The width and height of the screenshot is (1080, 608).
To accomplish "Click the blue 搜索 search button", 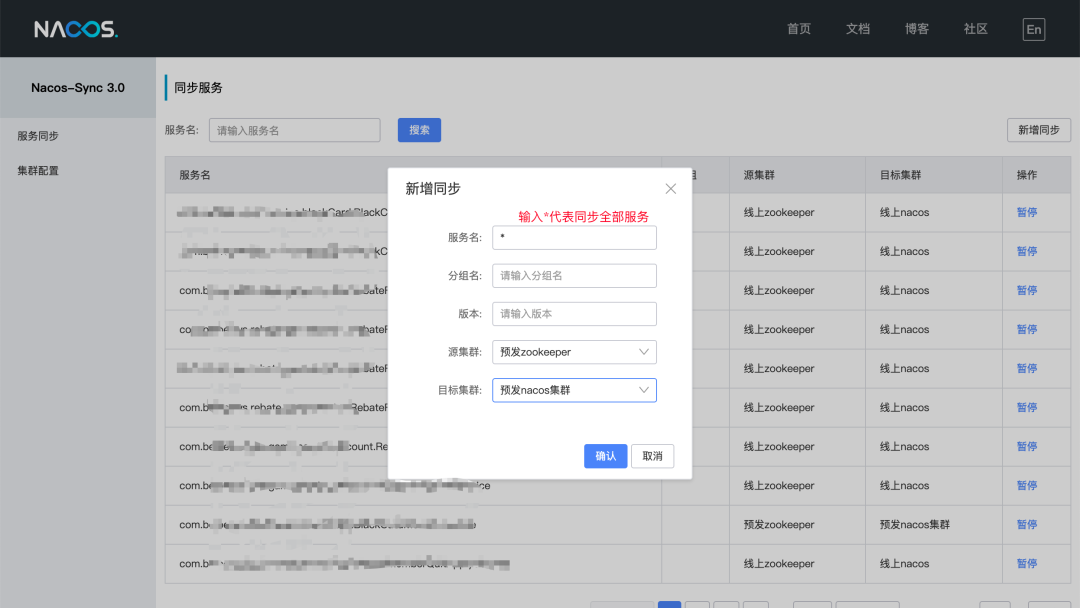I will (419, 130).
